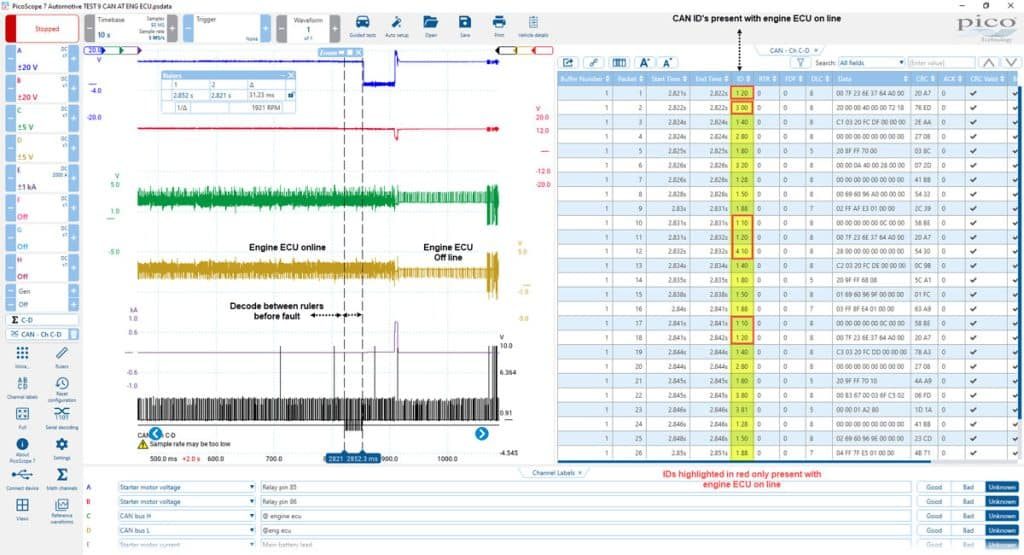Viewport: 1024px width, 555px height.
Task: Open the C-D math channel entry
Action: pos(42,320)
